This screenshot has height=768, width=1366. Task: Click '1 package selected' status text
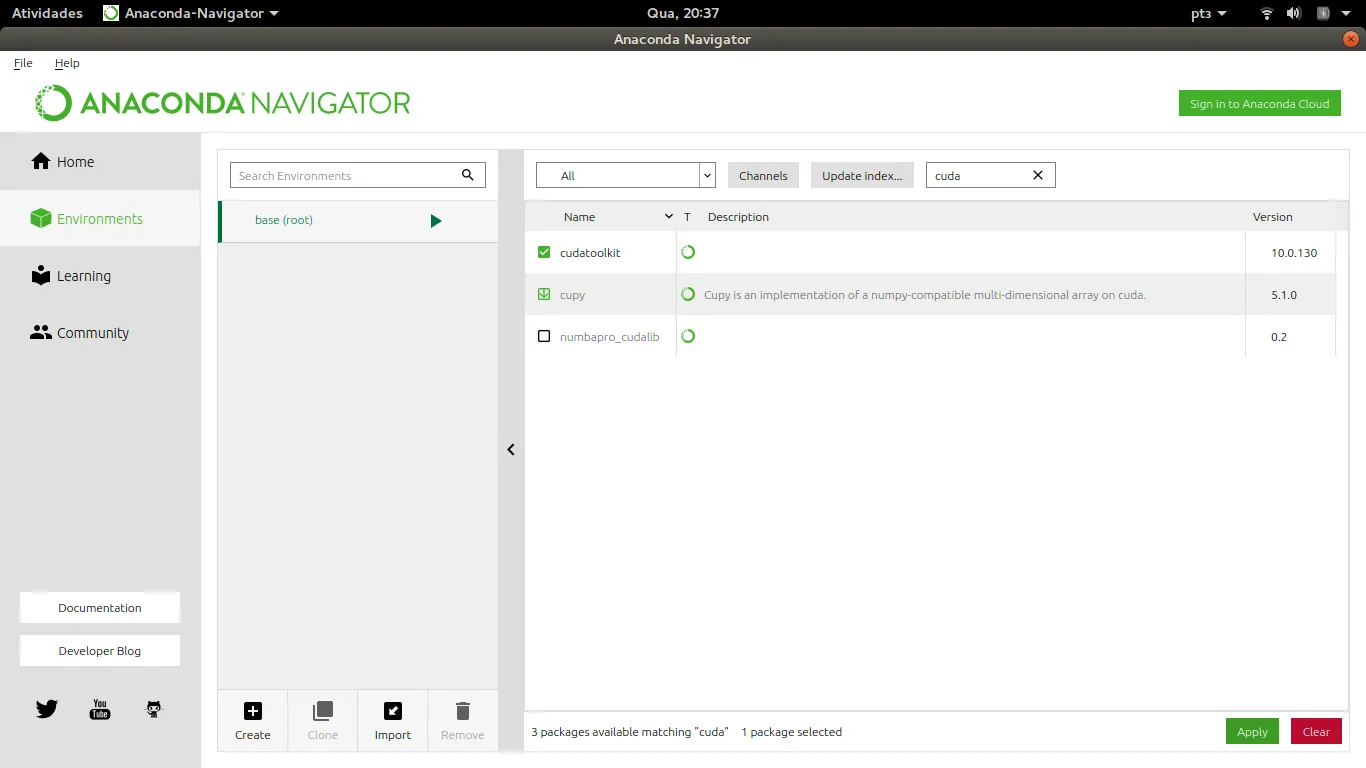pyautogui.click(x=792, y=732)
